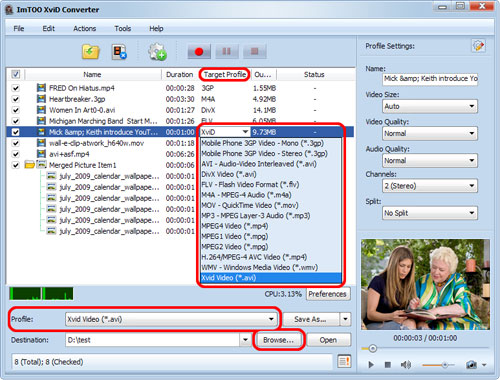Viewport: 500px width, 380px height.
Task: Collapse the XviD target profile combo box
Action: click(245, 132)
